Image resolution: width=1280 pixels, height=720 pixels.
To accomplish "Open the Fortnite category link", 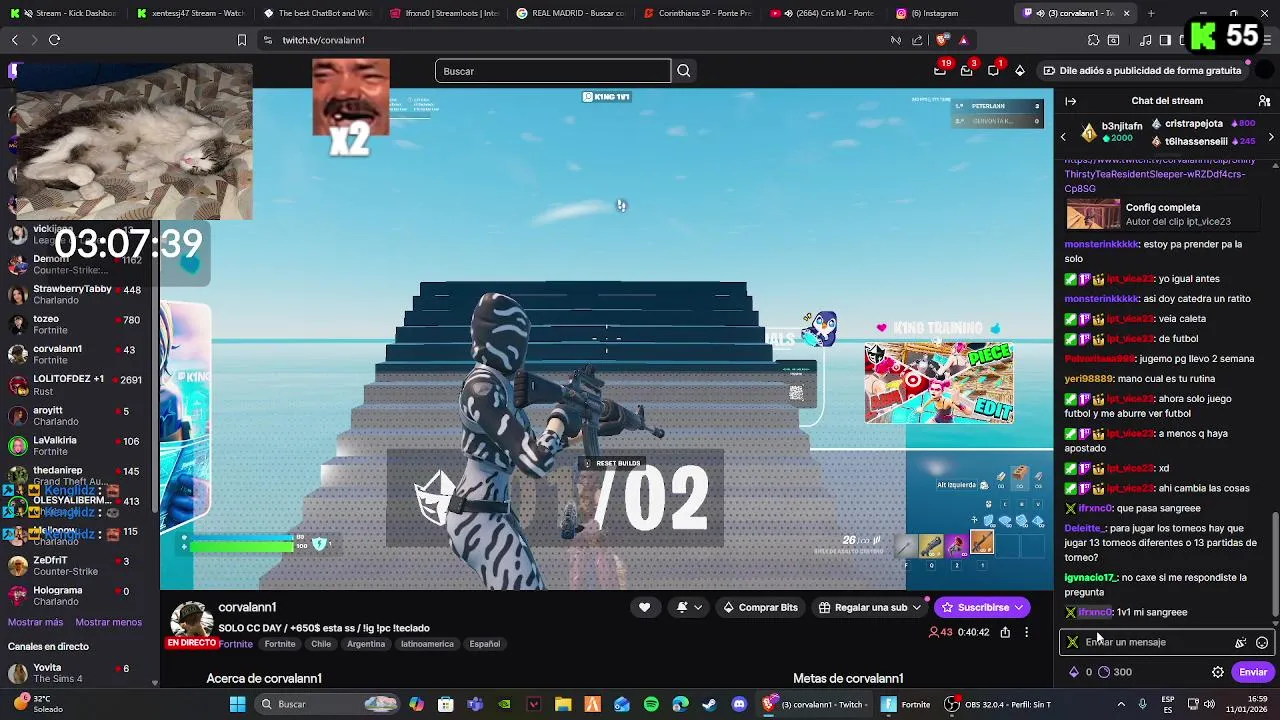I will (x=235, y=644).
